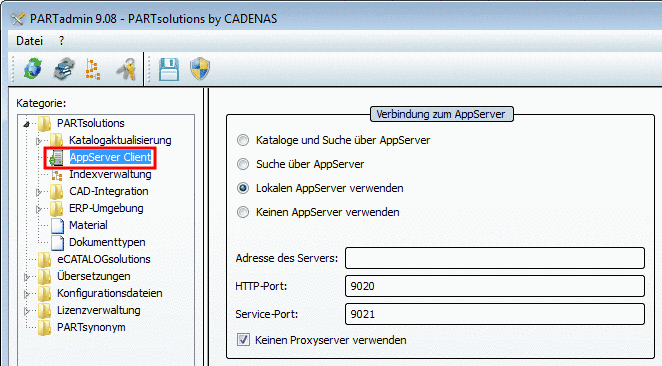
Task: Click the Service-Port field
Action: coord(495,314)
